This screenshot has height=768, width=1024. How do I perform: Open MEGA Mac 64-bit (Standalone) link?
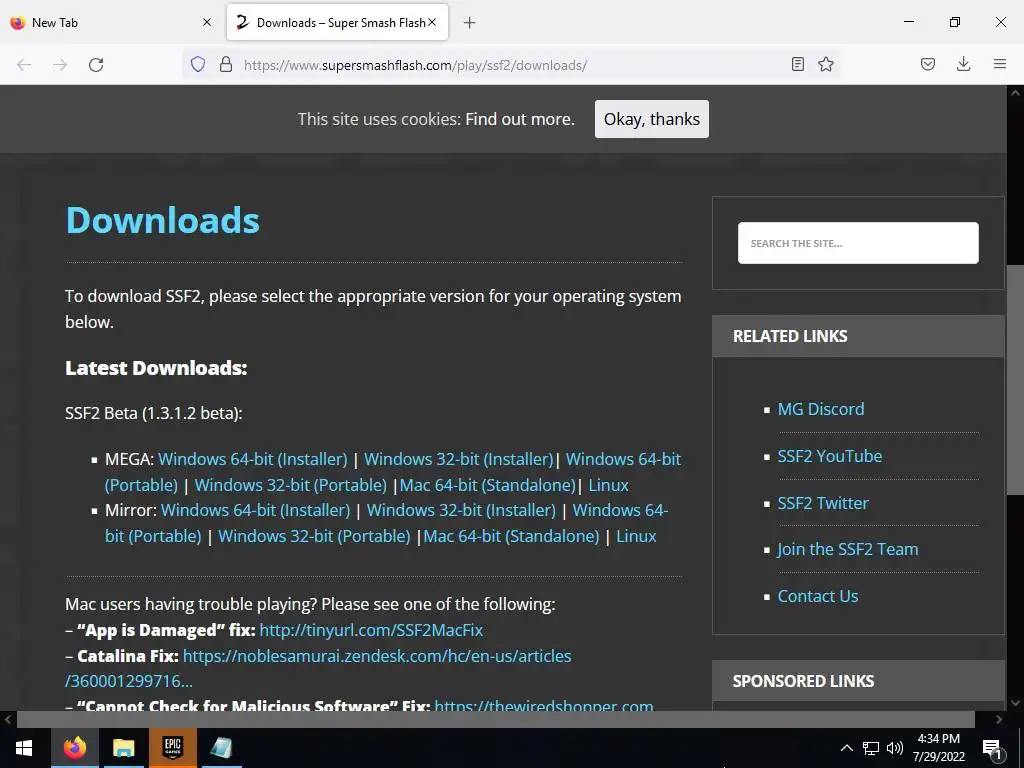click(487, 485)
